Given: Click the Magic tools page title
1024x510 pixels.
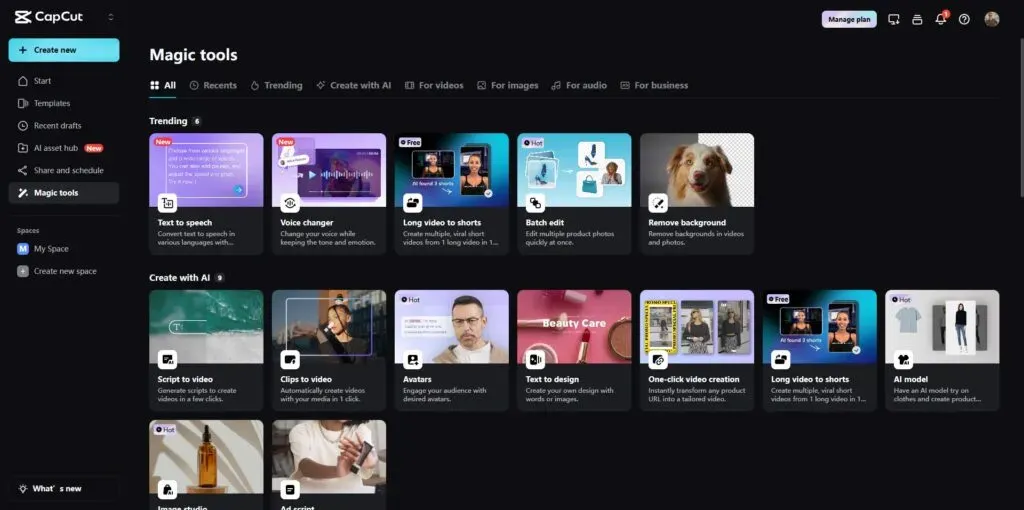Looking at the screenshot, I should click(x=194, y=55).
